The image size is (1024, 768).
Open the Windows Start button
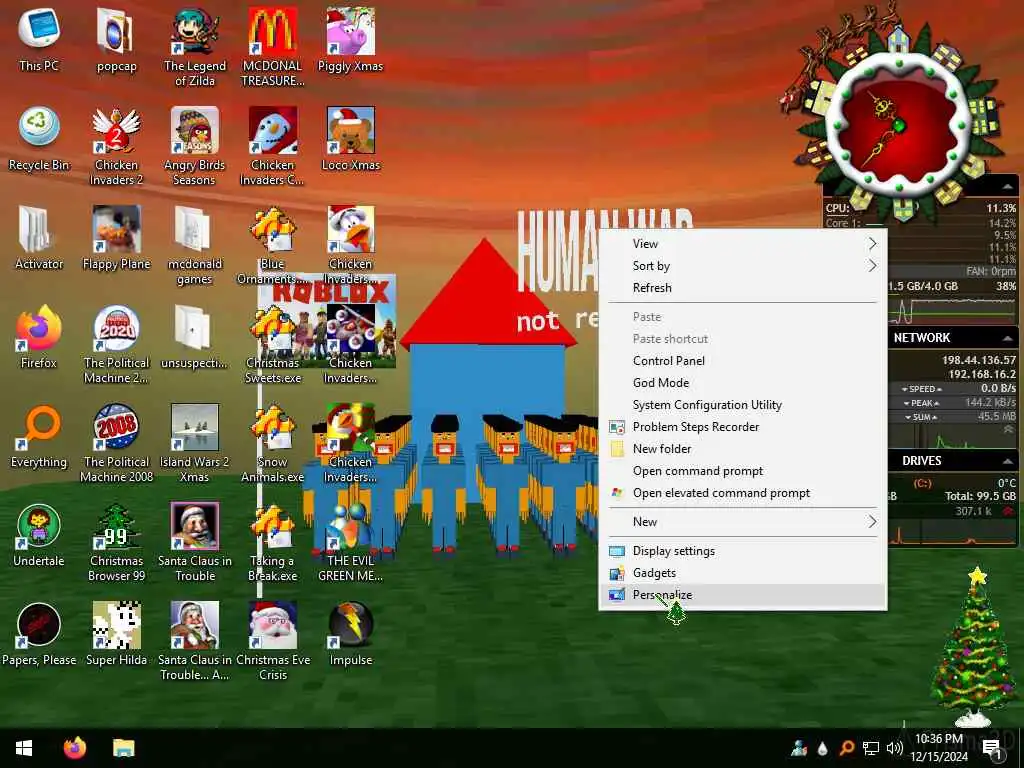[x=24, y=748]
